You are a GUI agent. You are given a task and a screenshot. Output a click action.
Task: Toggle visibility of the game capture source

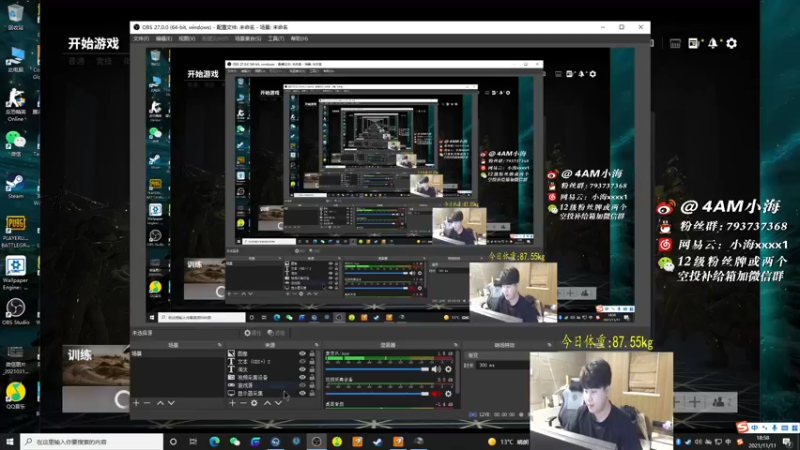[x=303, y=385]
